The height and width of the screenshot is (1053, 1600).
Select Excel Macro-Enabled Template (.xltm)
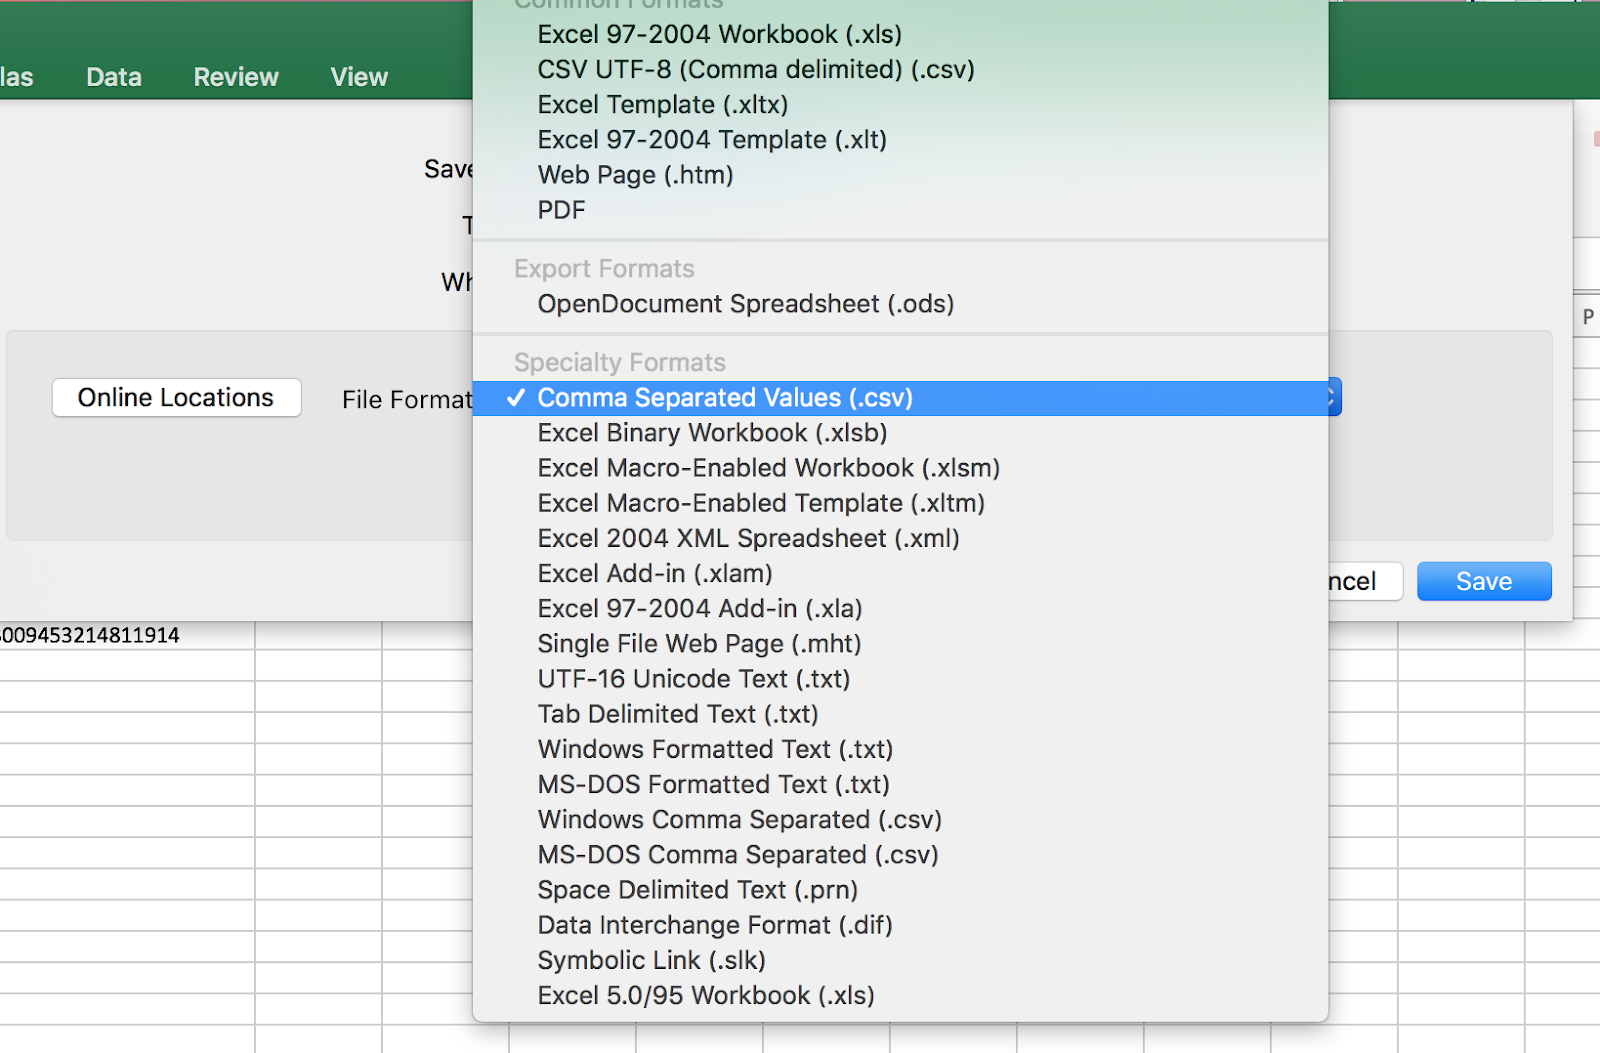[900, 503]
